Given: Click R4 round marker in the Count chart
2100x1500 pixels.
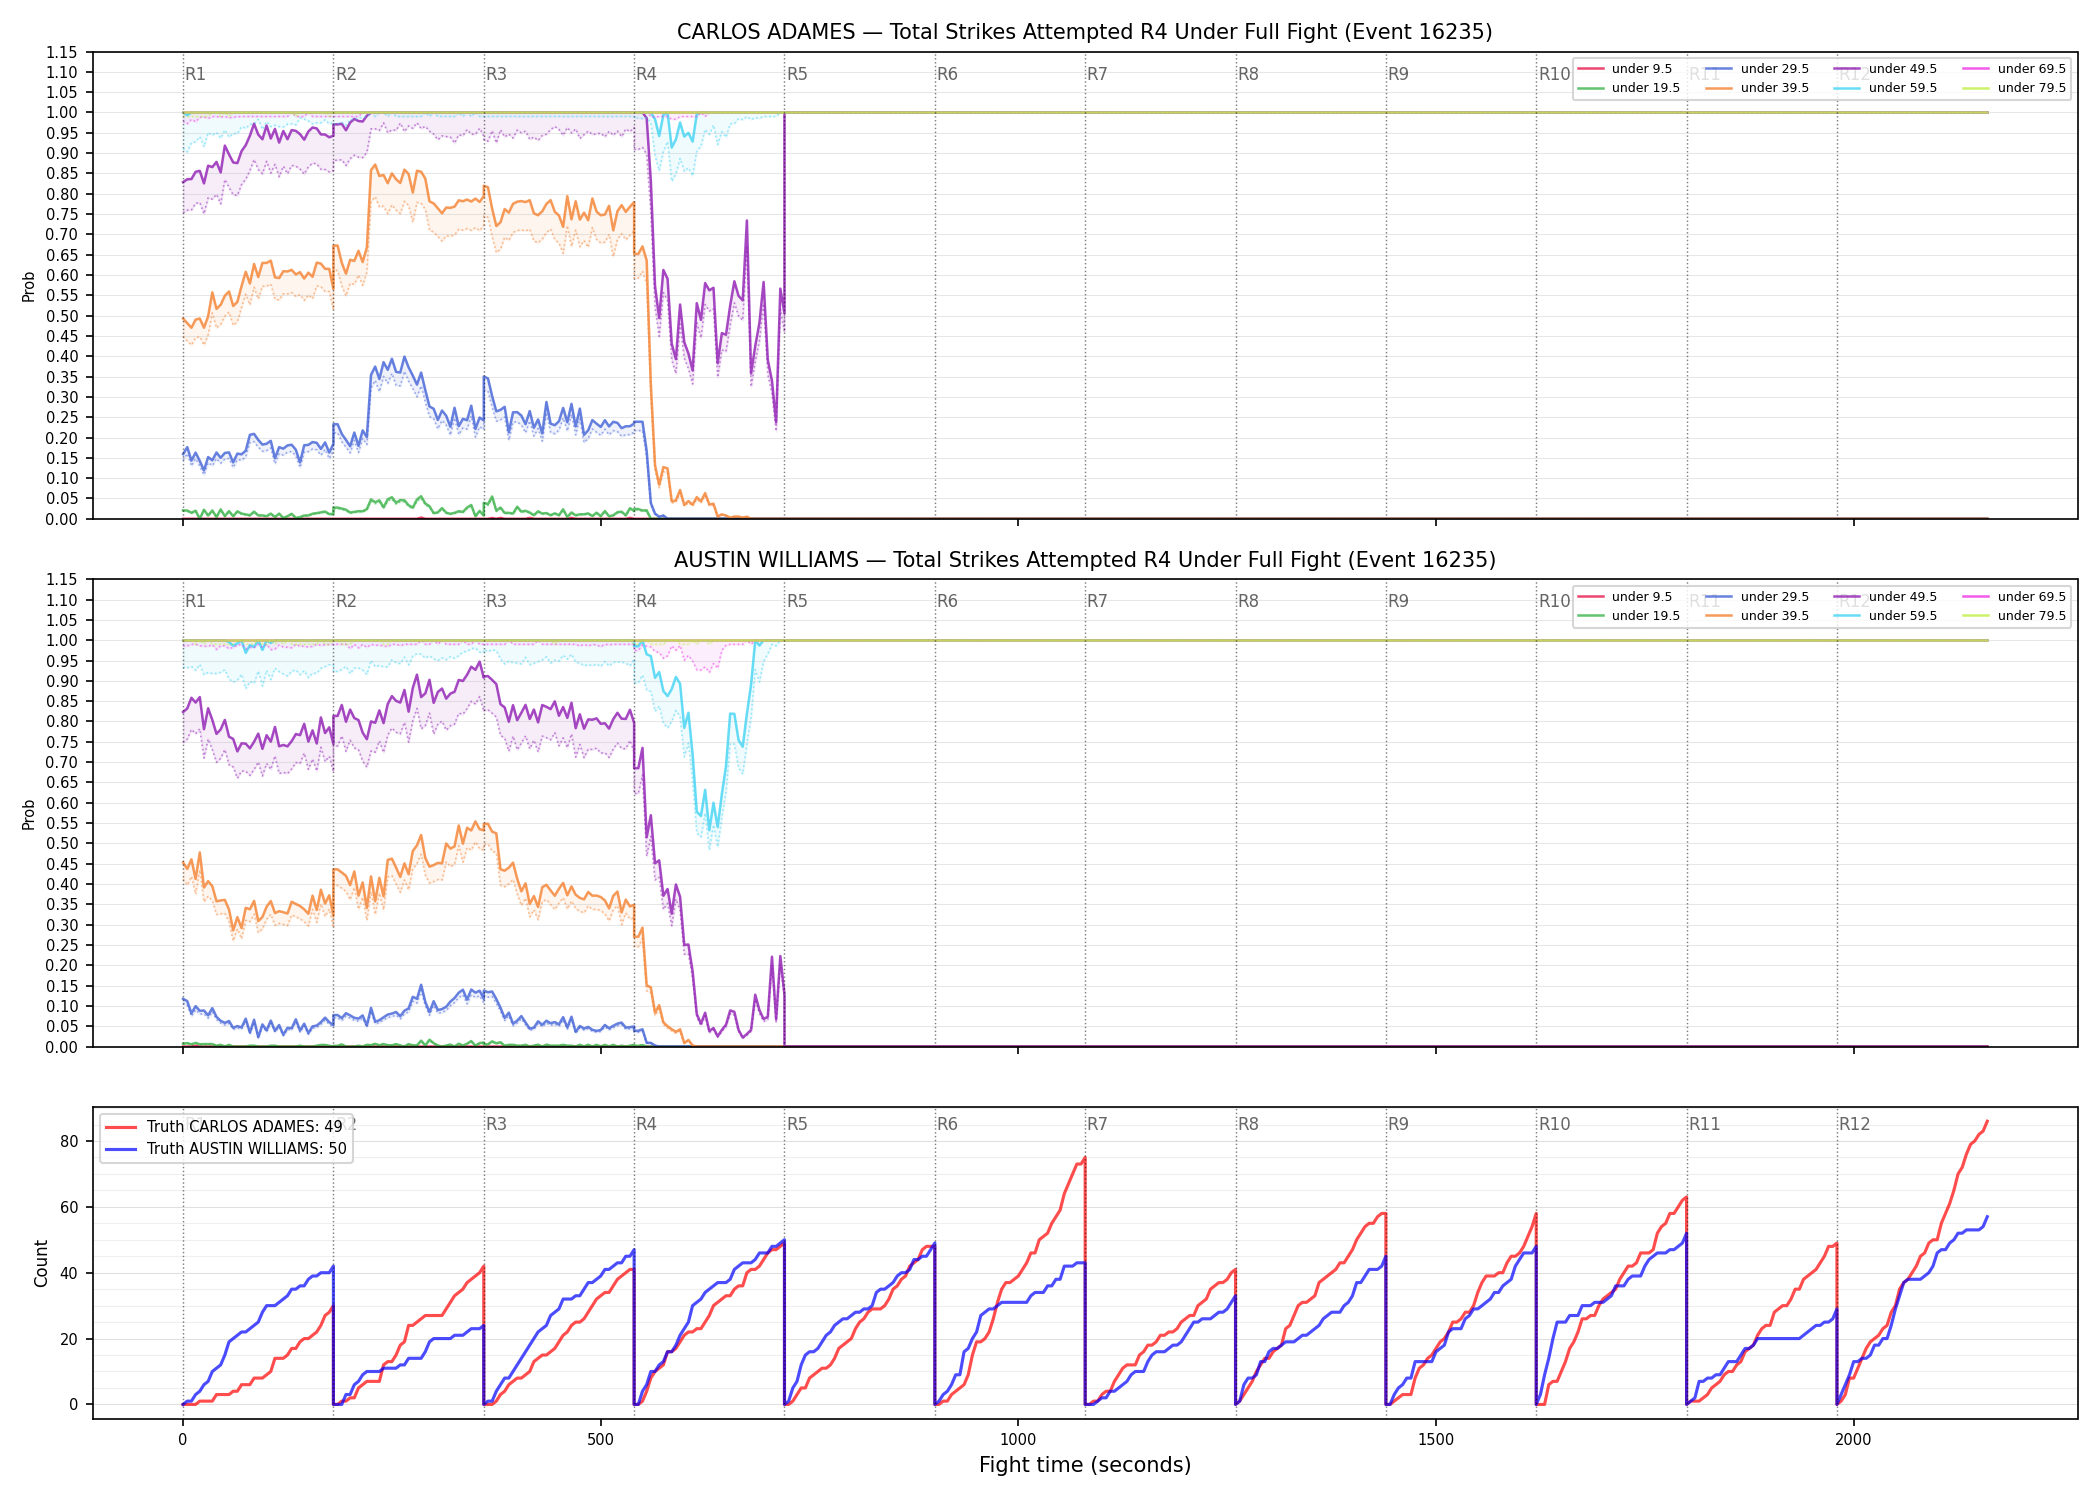Looking at the screenshot, I should pos(646,1124).
